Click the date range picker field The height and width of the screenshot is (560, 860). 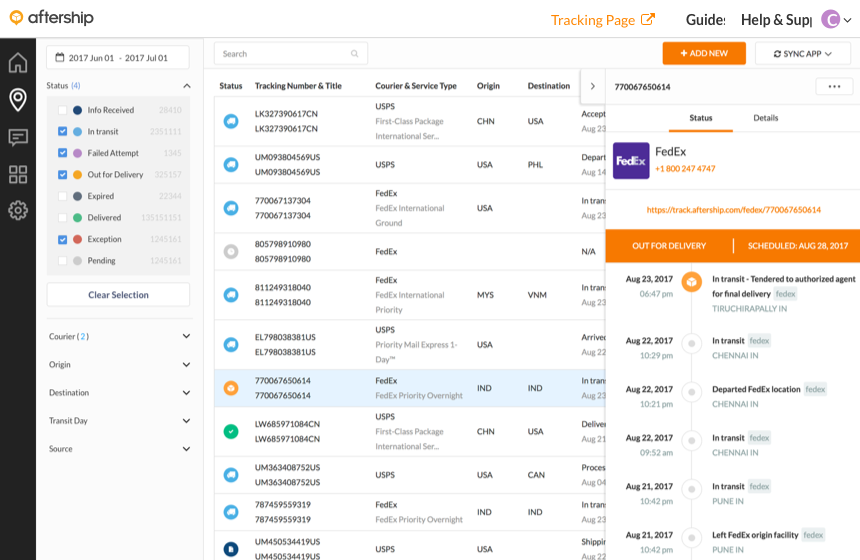click(x=118, y=58)
